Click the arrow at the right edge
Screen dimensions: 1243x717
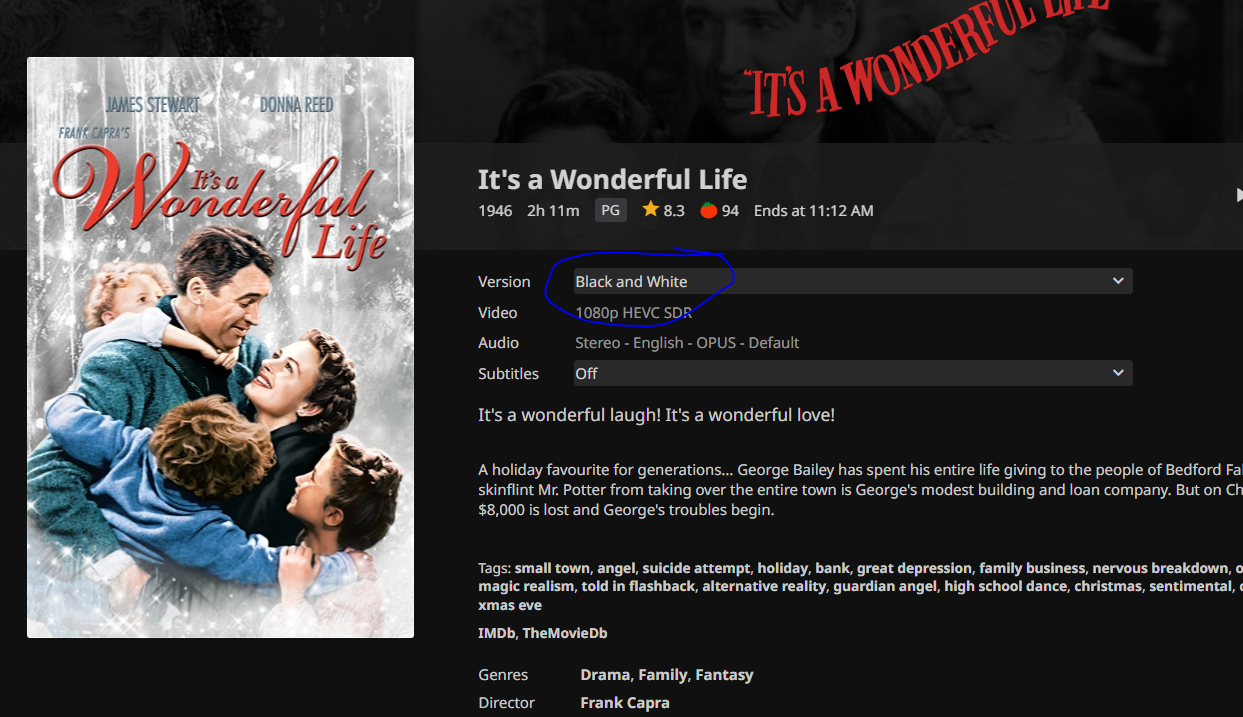pyautogui.click(x=1238, y=196)
